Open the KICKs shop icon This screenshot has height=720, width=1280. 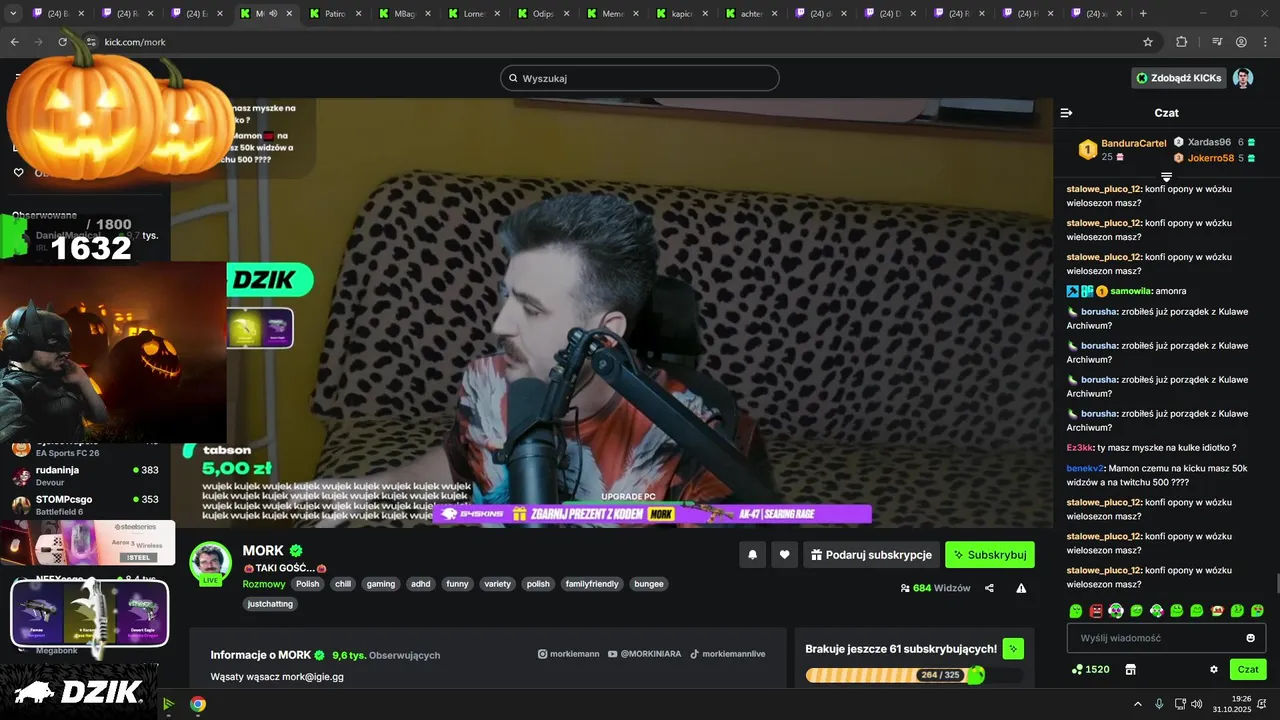coord(1131,669)
